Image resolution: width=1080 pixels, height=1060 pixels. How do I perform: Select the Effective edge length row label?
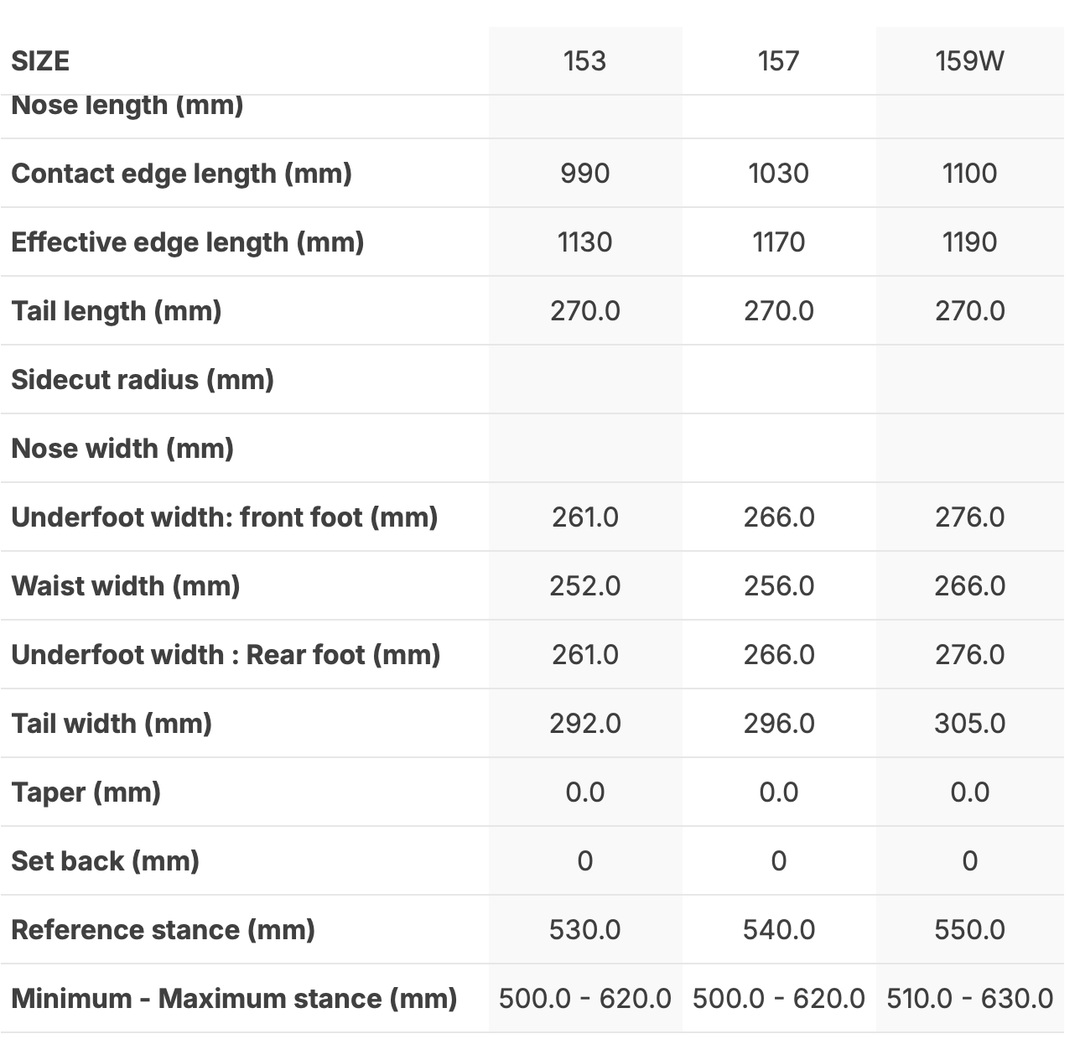click(x=187, y=242)
